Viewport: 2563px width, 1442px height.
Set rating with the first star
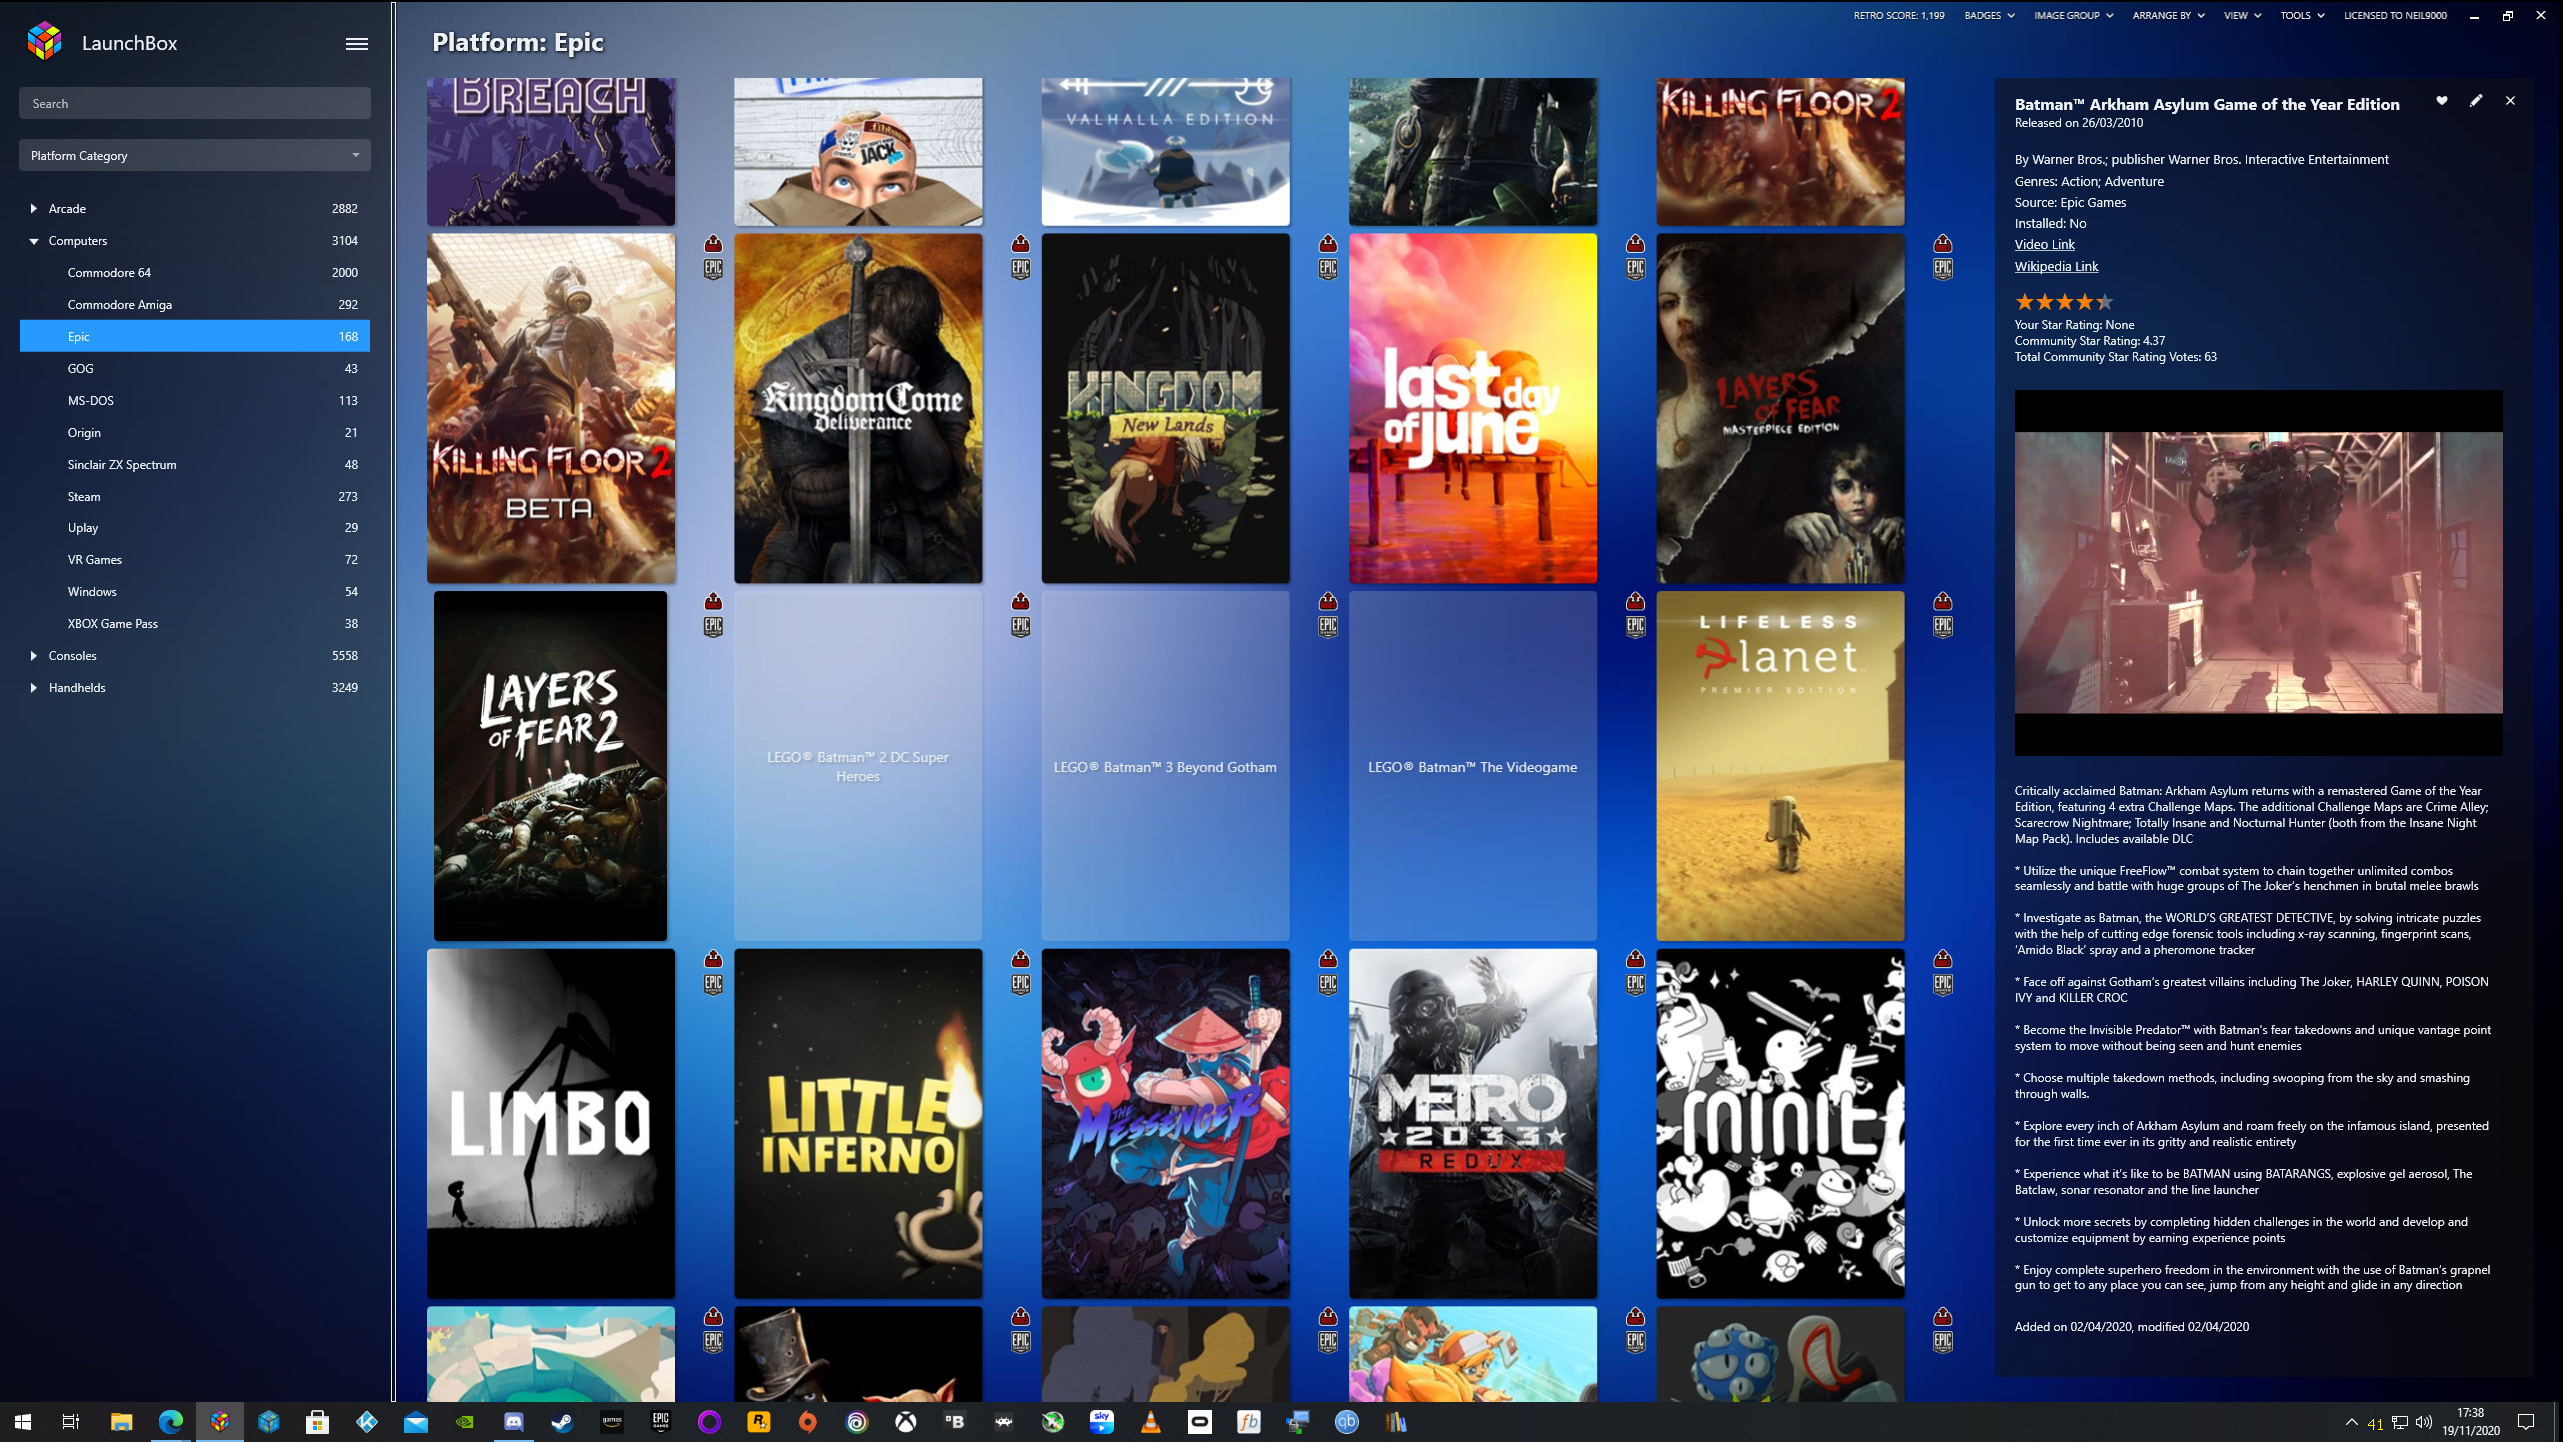click(x=2024, y=302)
